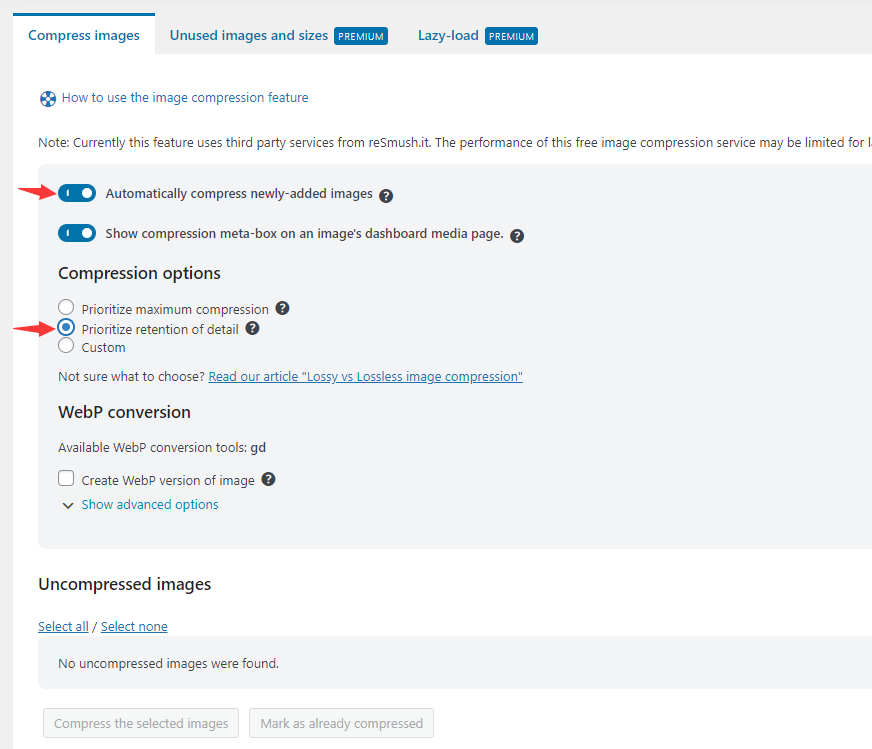Click Compress the selected images button

[x=140, y=723]
